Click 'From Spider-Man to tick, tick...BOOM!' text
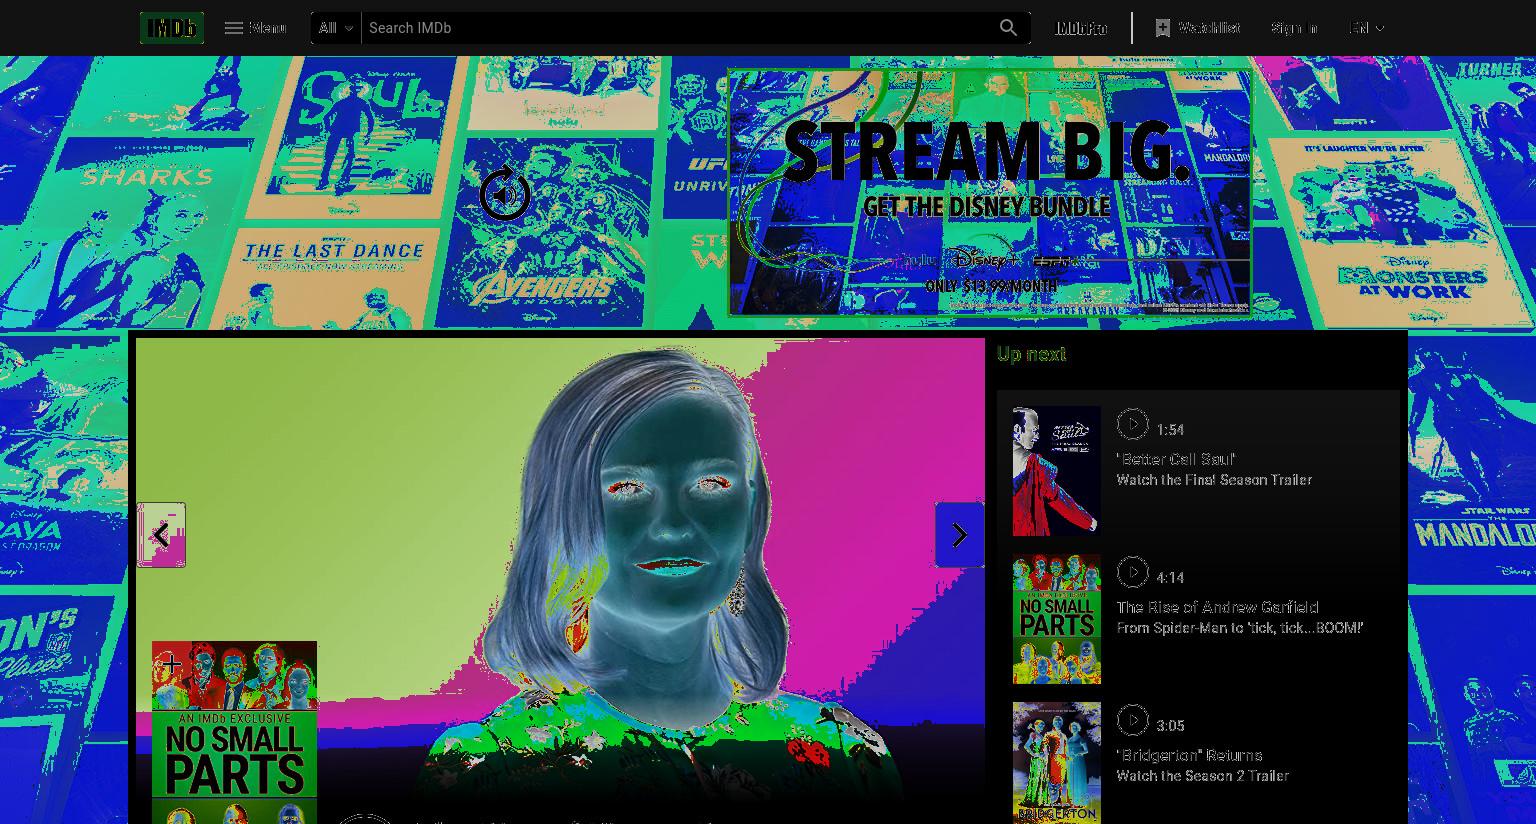Image resolution: width=1536 pixels, height=824 pixels. [1240, 628]
